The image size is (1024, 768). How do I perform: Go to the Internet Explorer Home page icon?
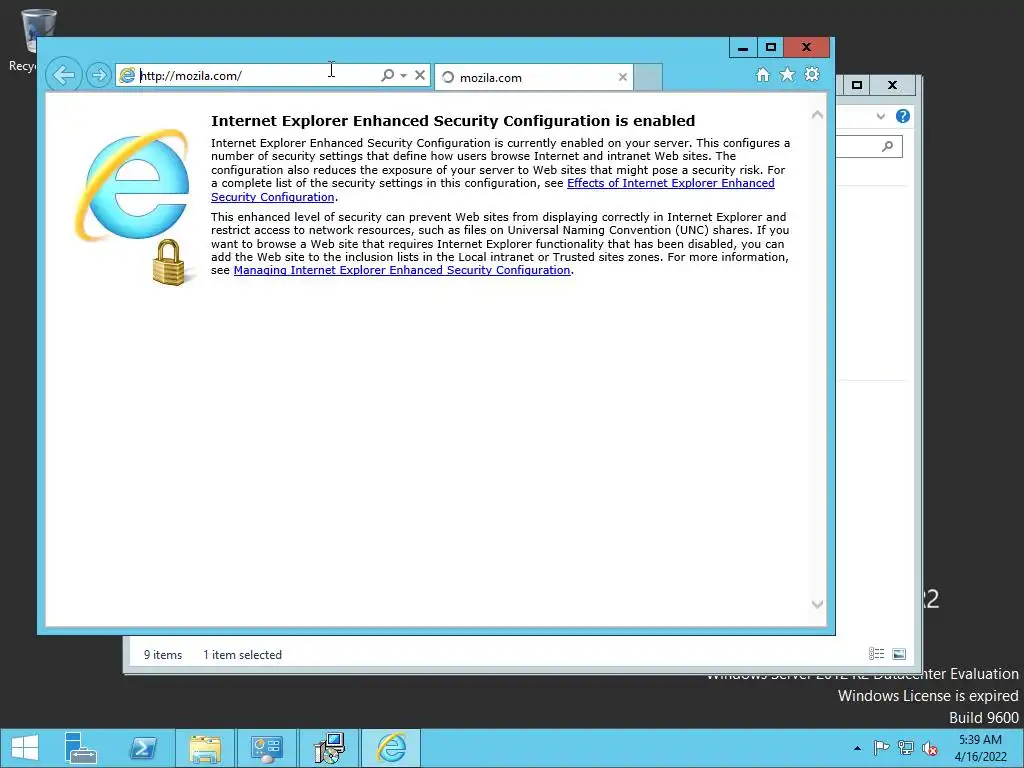pyautogui.click(x=763, y=74)
